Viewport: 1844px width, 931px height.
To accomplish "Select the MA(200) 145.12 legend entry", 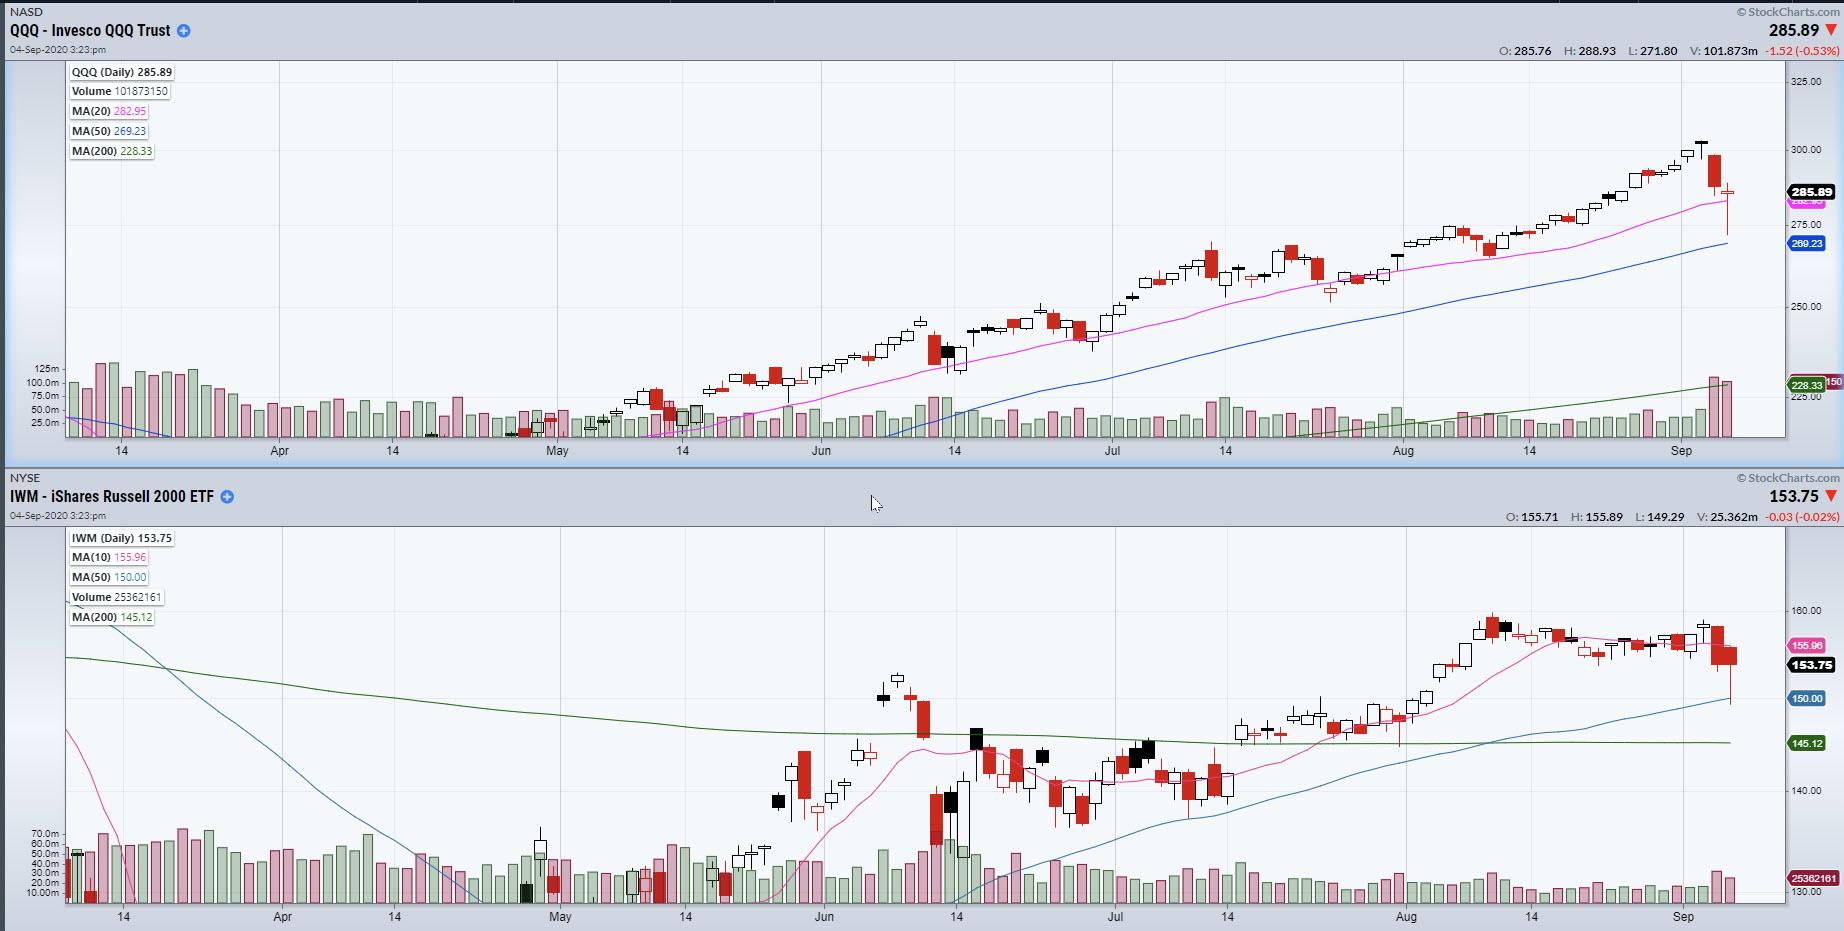I will click(x=112, y=617).
